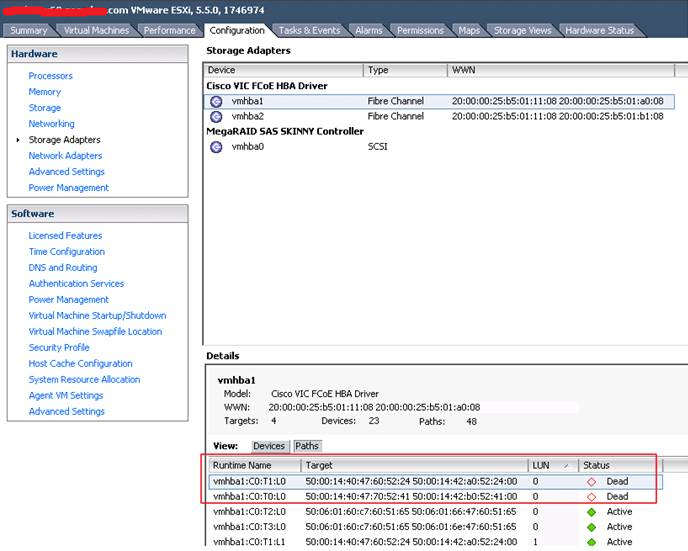Open Power Management under Software
688x551 pixels.
click(x=68, y=300)
